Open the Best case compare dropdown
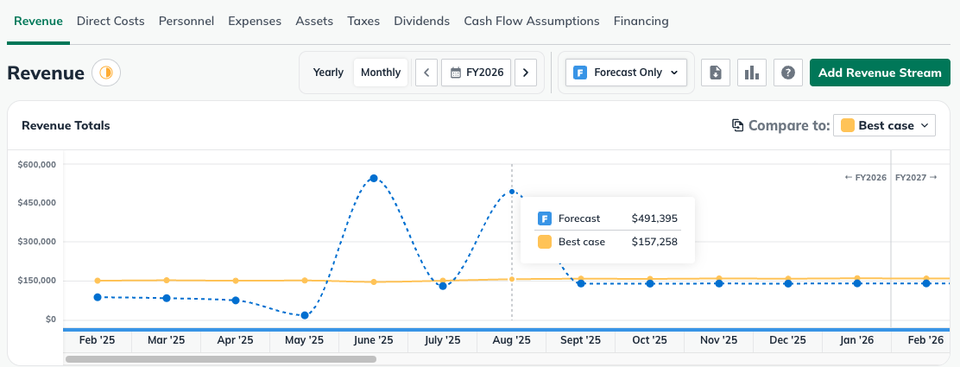Viewport: 960px width, 367px height. [x=885, y=126]
